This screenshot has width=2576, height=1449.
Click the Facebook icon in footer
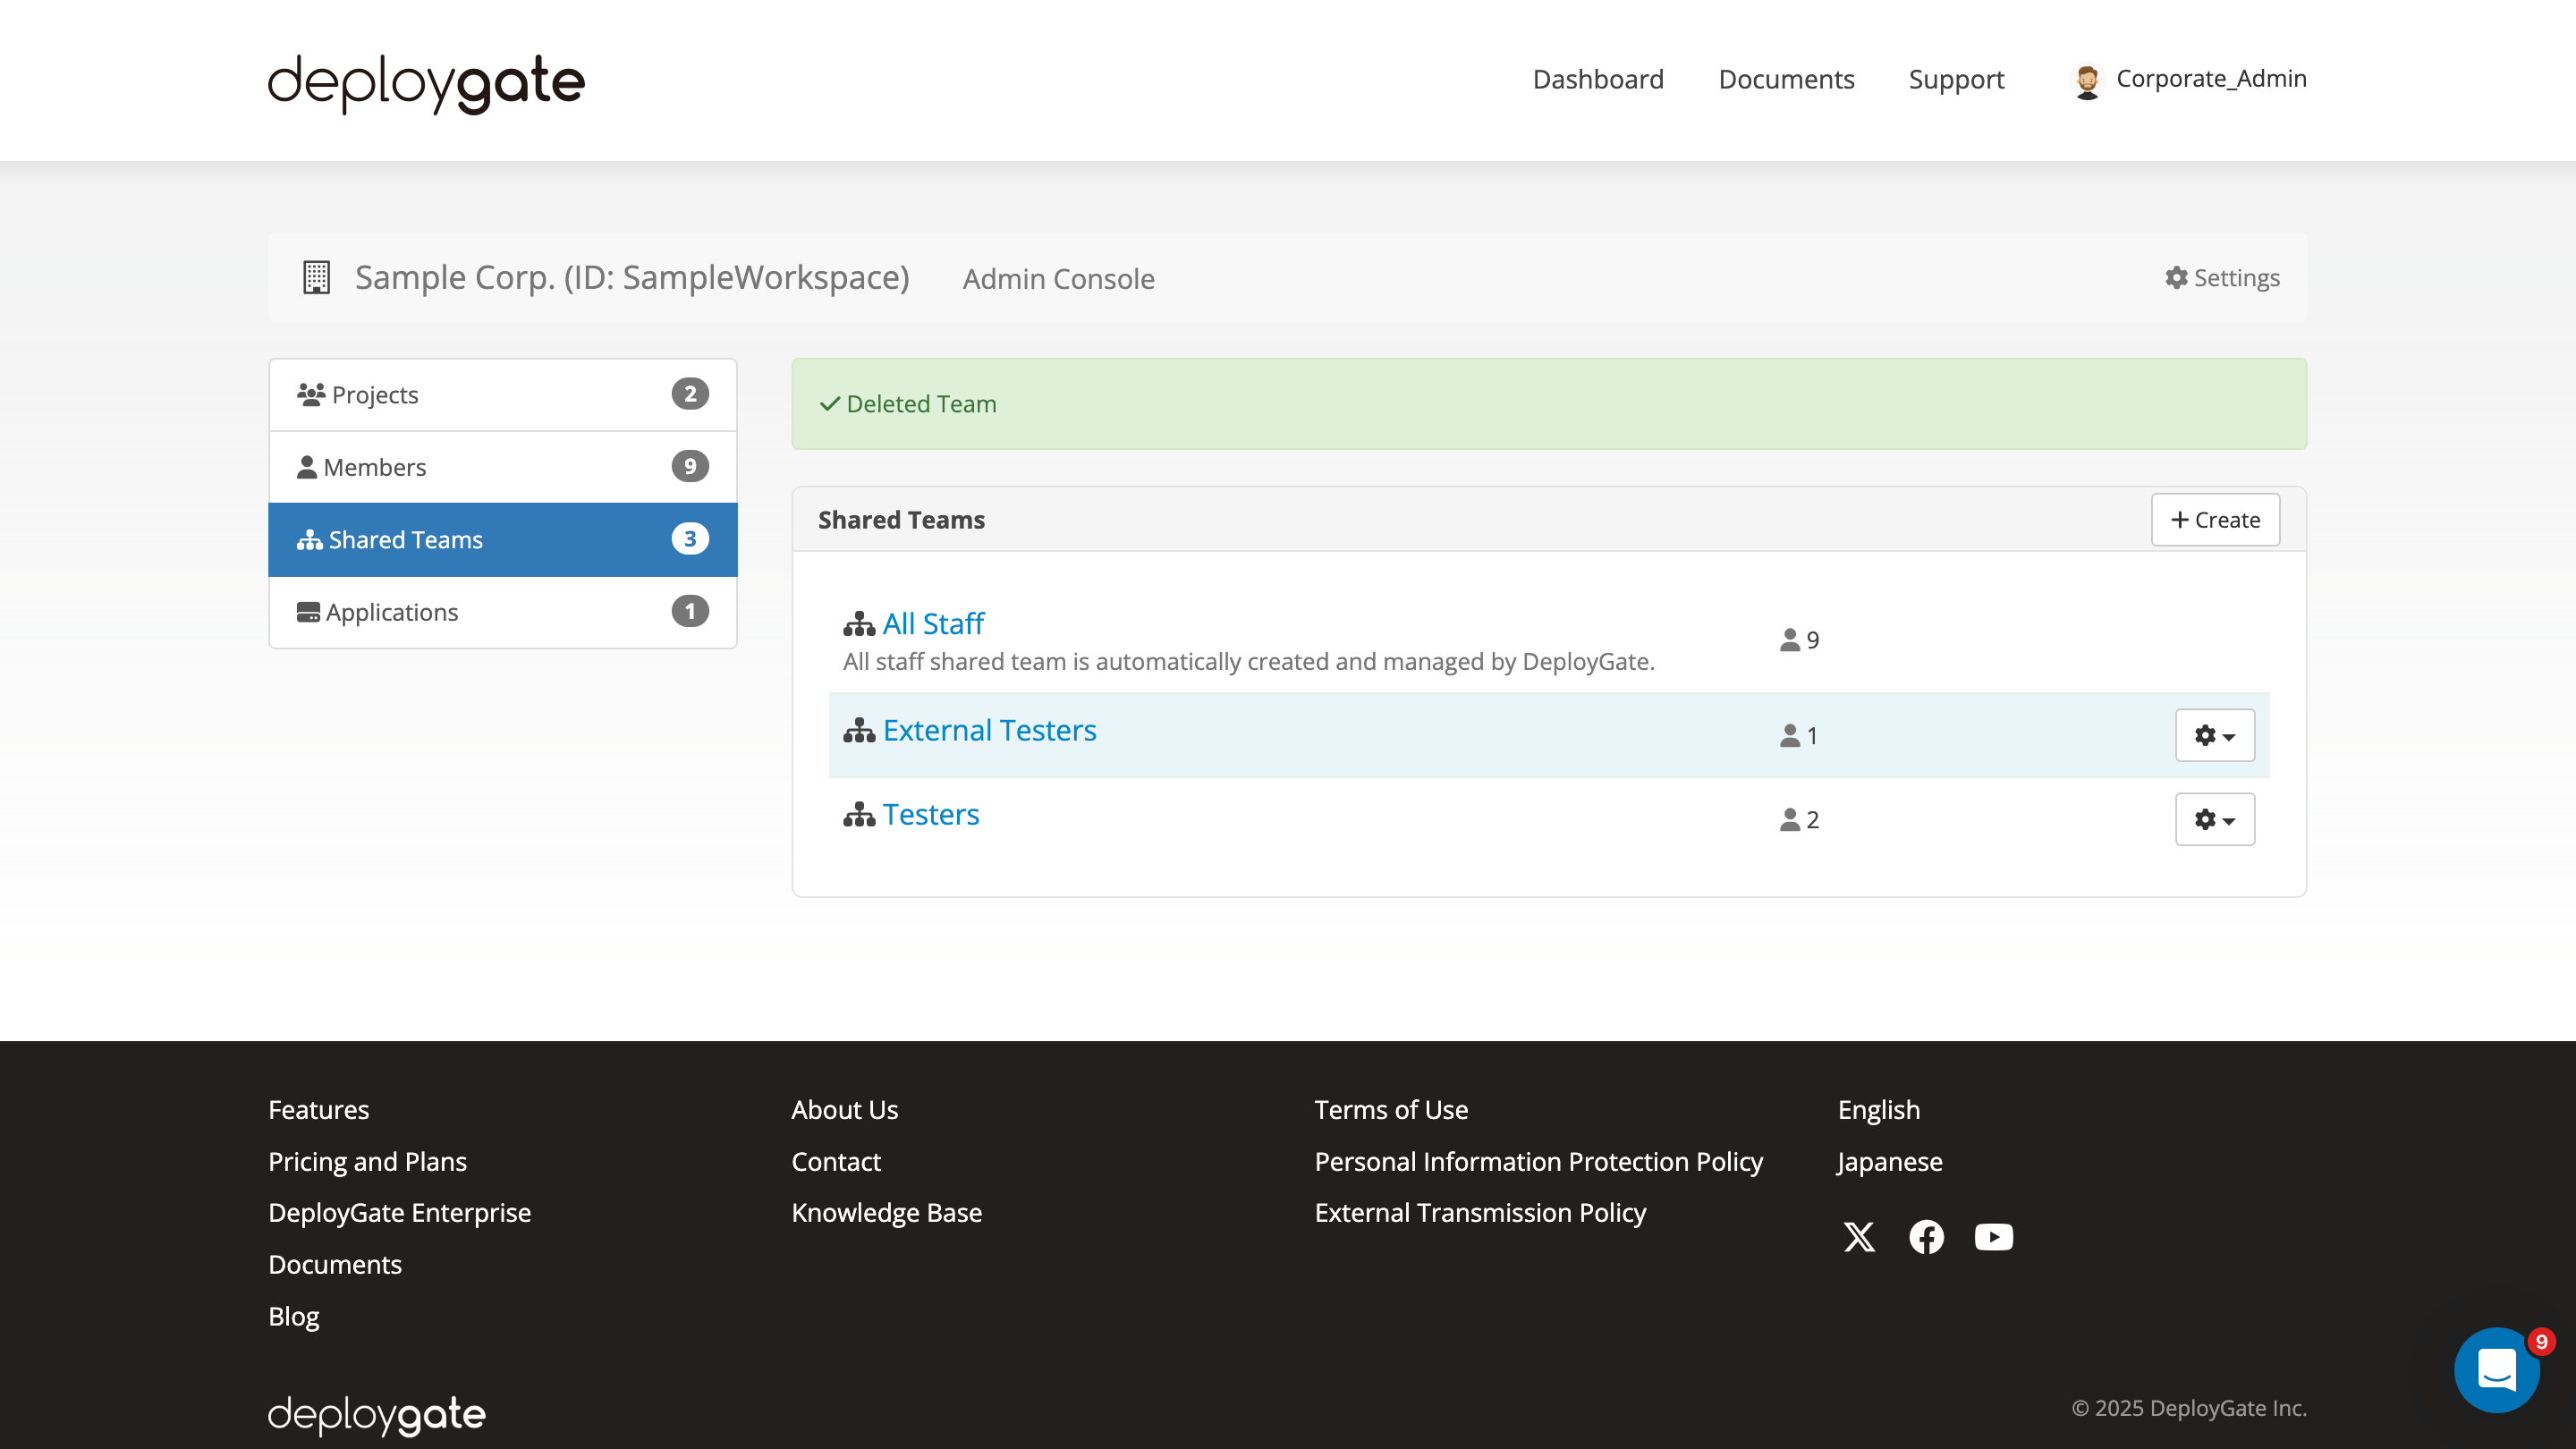pyautogui.click(x=1926, y=1237)
